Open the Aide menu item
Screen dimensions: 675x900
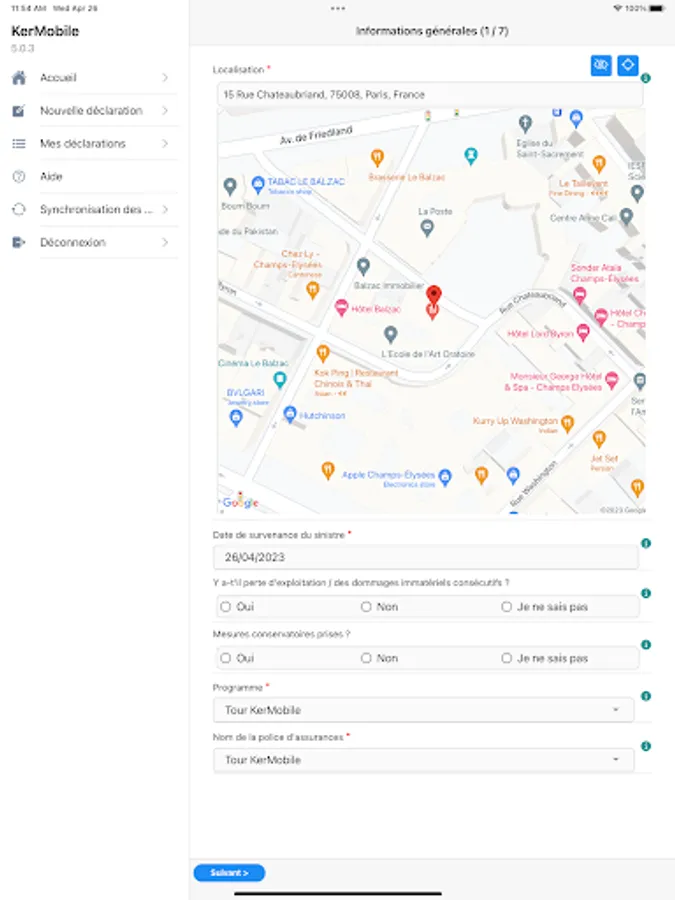[95, 176]
